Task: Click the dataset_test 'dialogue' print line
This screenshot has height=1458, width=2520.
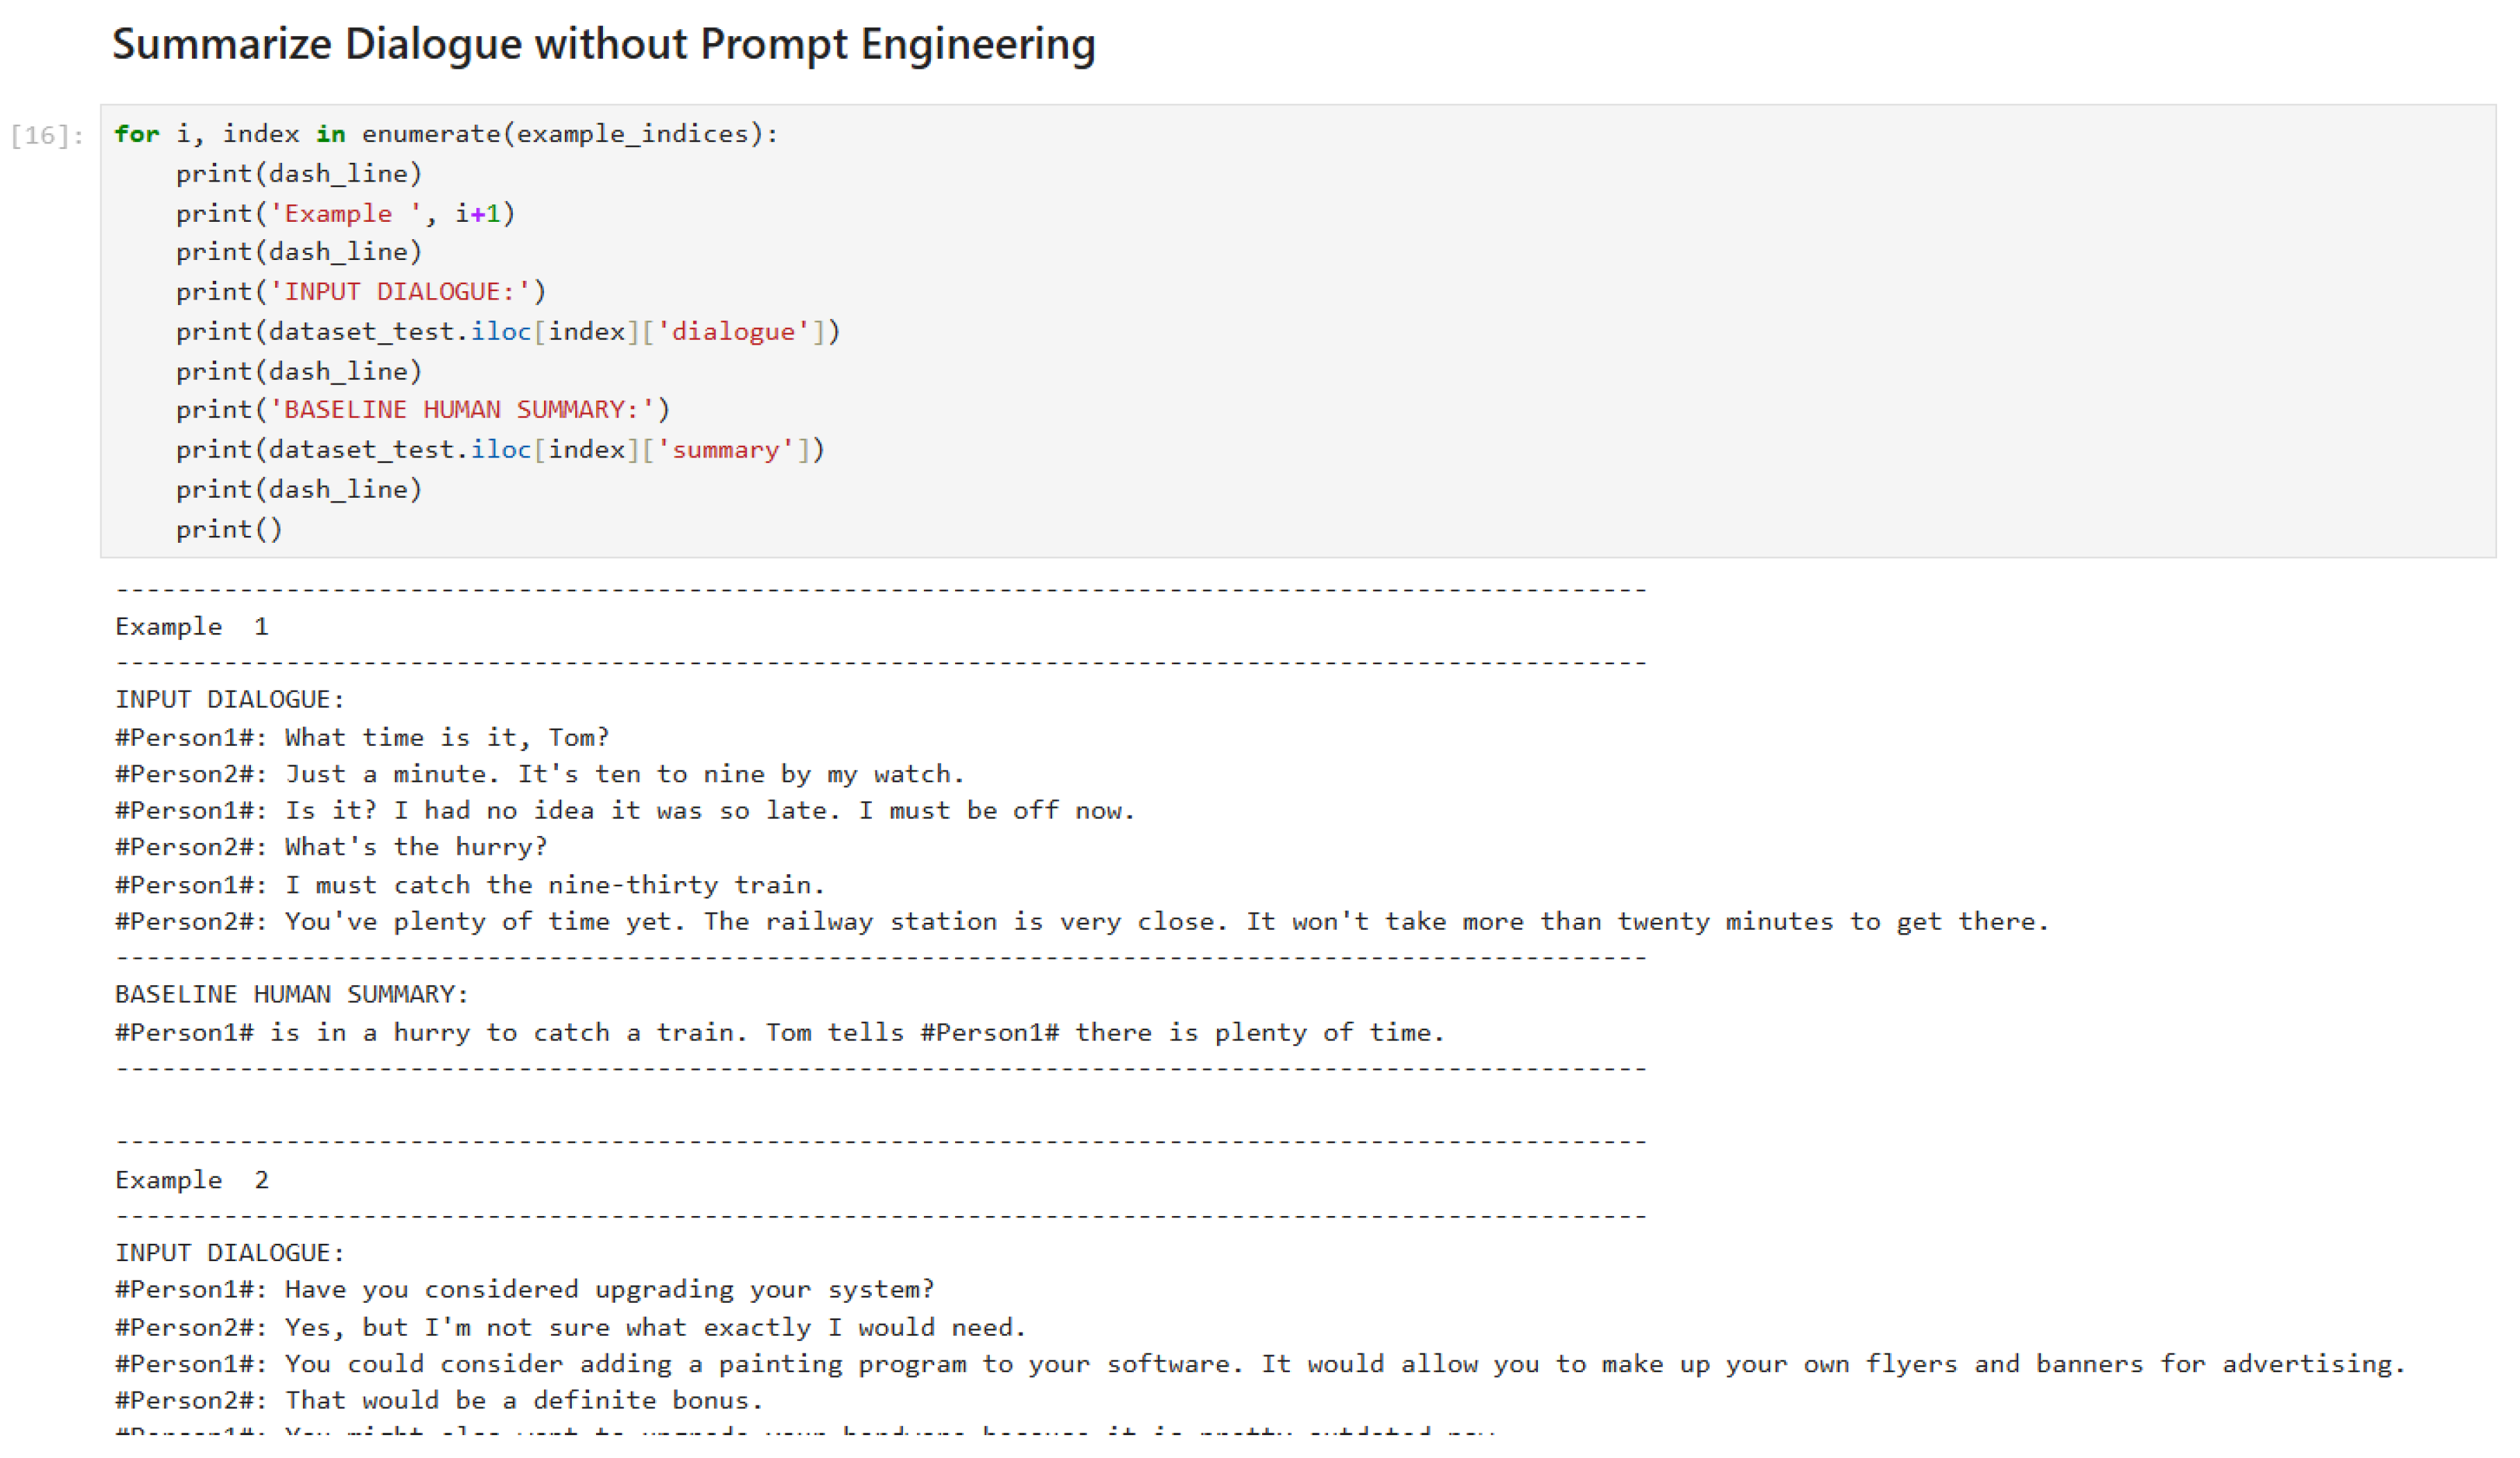Action: coord(508,332)
